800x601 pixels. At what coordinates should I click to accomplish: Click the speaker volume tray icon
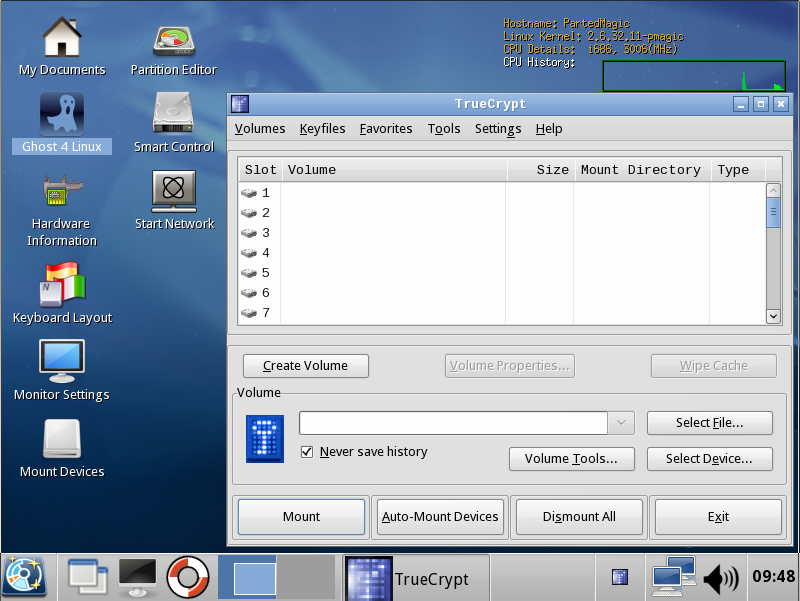pos(720,578)
